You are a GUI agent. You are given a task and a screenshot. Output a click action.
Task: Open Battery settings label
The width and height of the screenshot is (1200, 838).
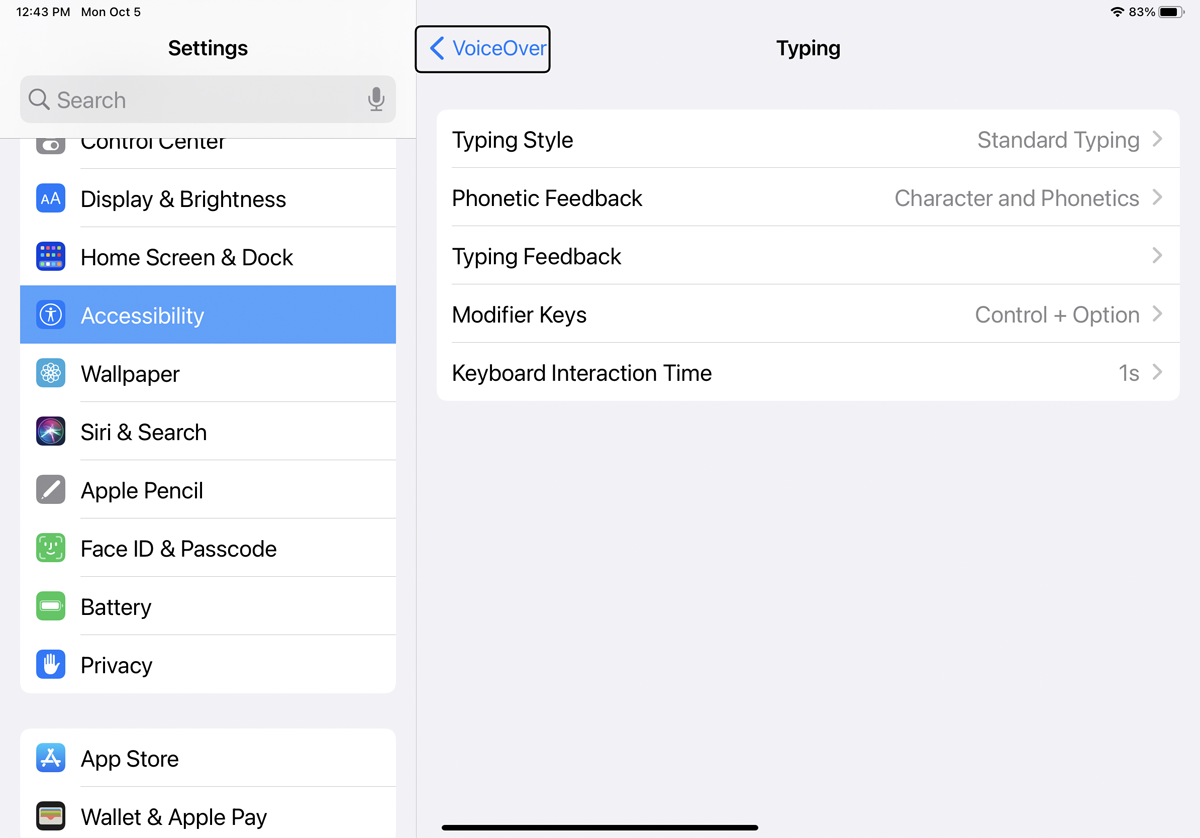click(116, 607)
